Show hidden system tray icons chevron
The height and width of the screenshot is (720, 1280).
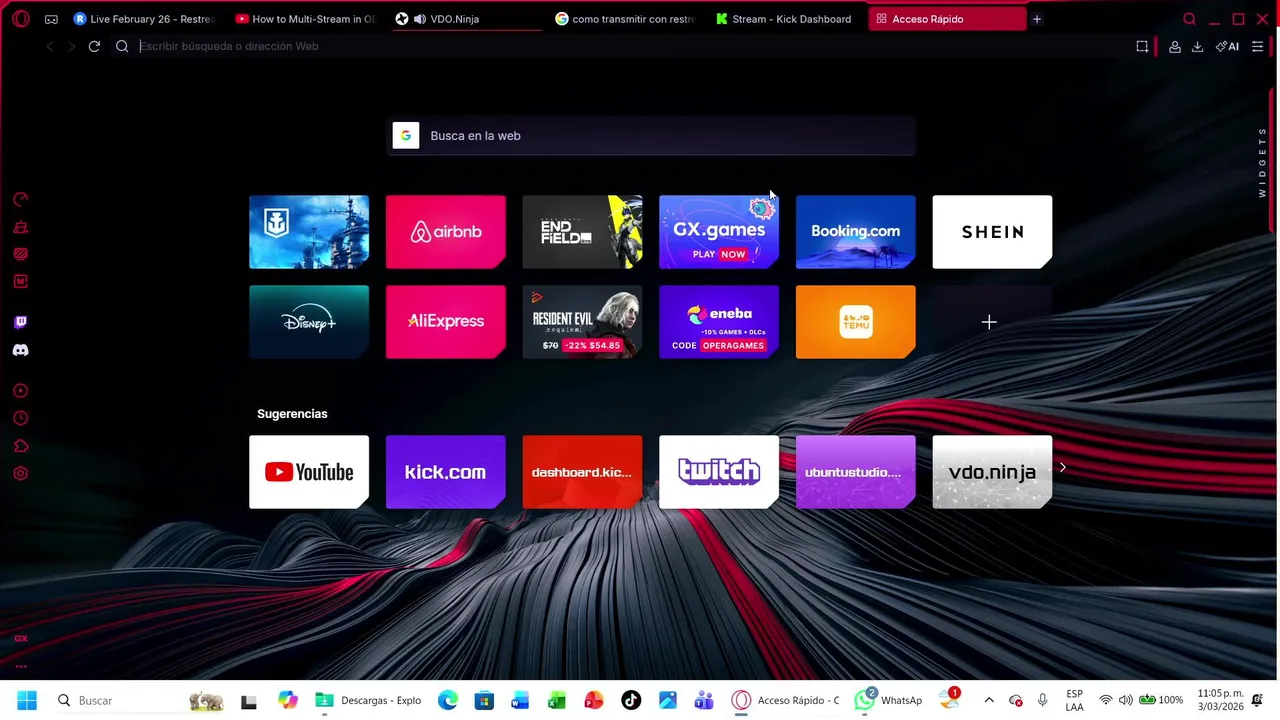tap(989, 700)
